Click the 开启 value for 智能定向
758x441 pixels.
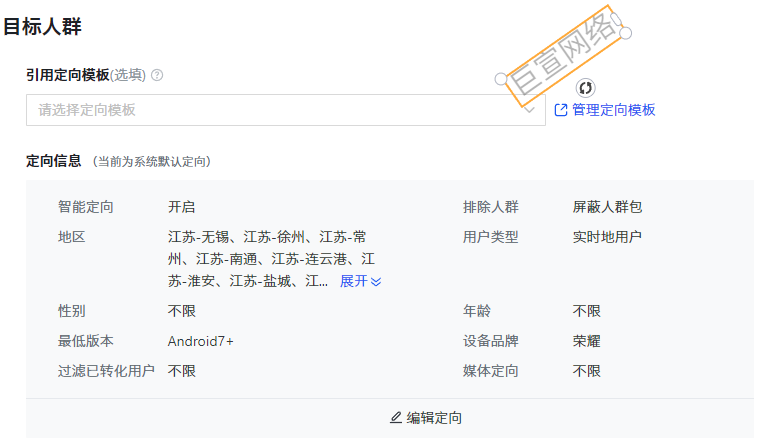pyautogui.click(x=181, y=207)
